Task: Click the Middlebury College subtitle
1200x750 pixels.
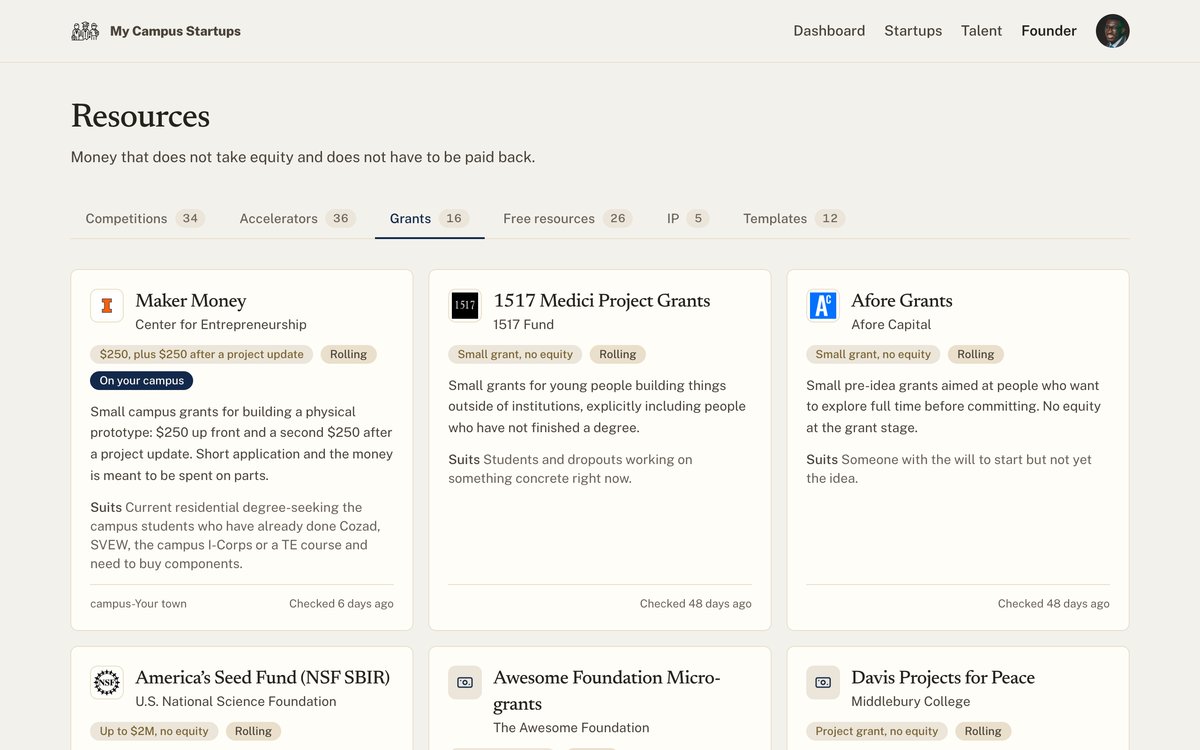Action: pyautogui.click(x=911, y=701)
